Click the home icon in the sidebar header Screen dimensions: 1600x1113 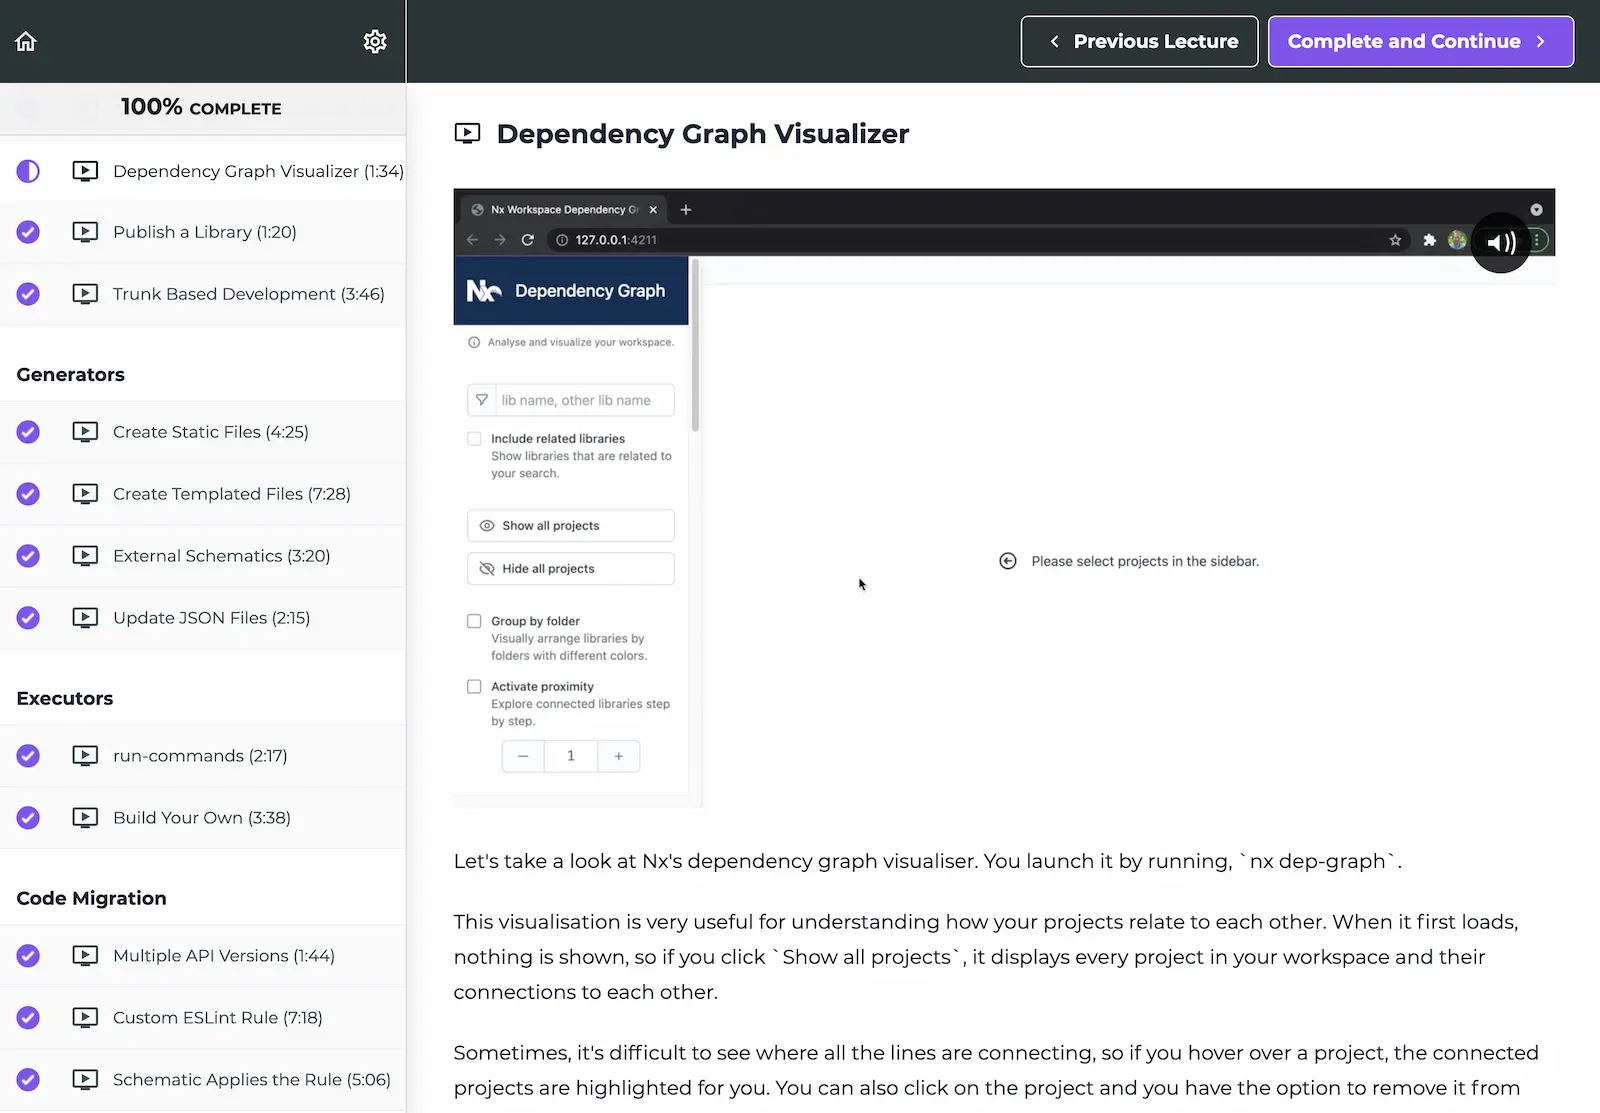pos(26,41)
